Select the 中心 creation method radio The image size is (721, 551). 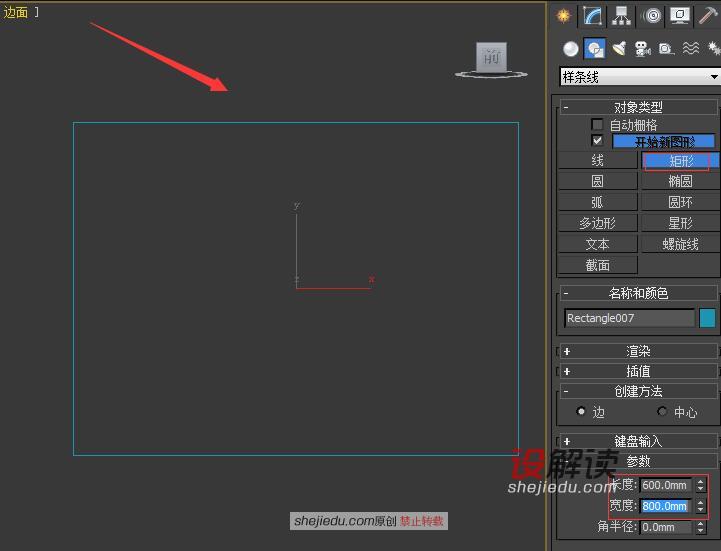click(662, 412)
